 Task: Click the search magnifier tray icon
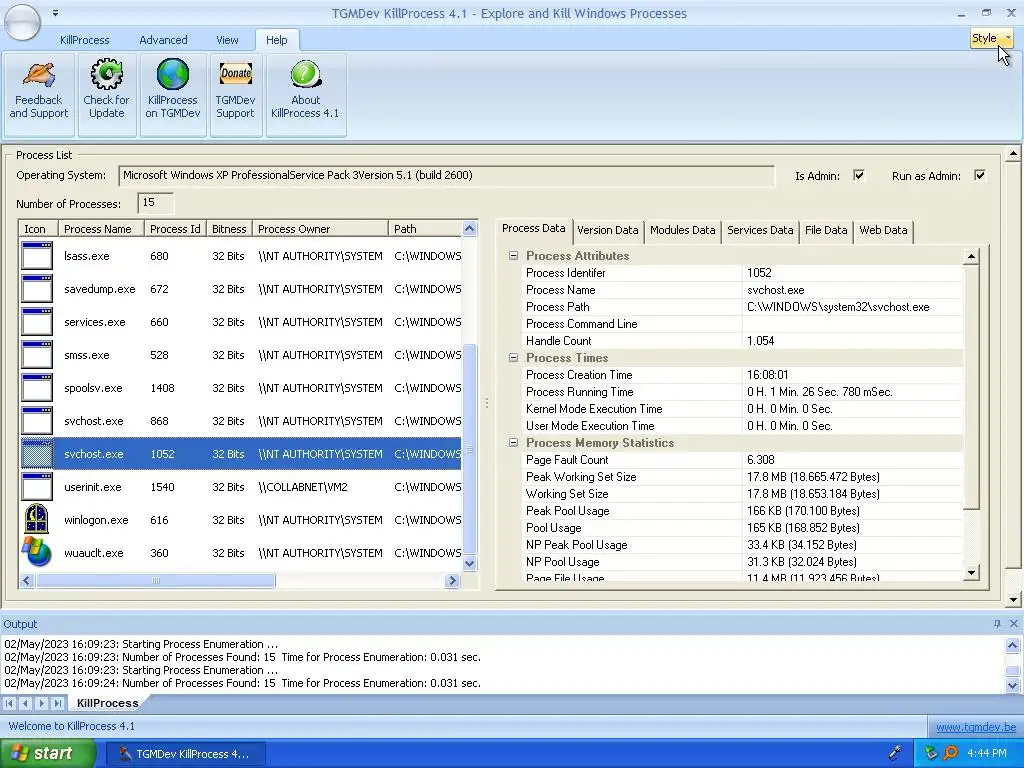950,753
